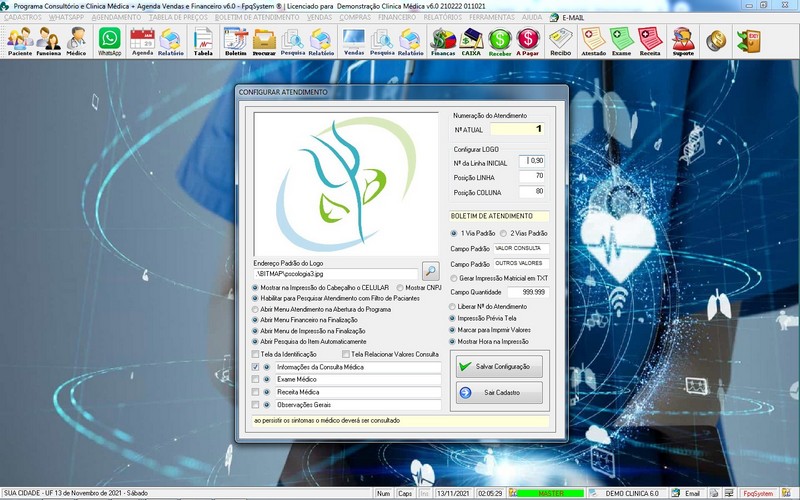The width and height of the screenshot is (800, 500).
Task: Open the Paciente registration icon
Action: tap(20, 41)
